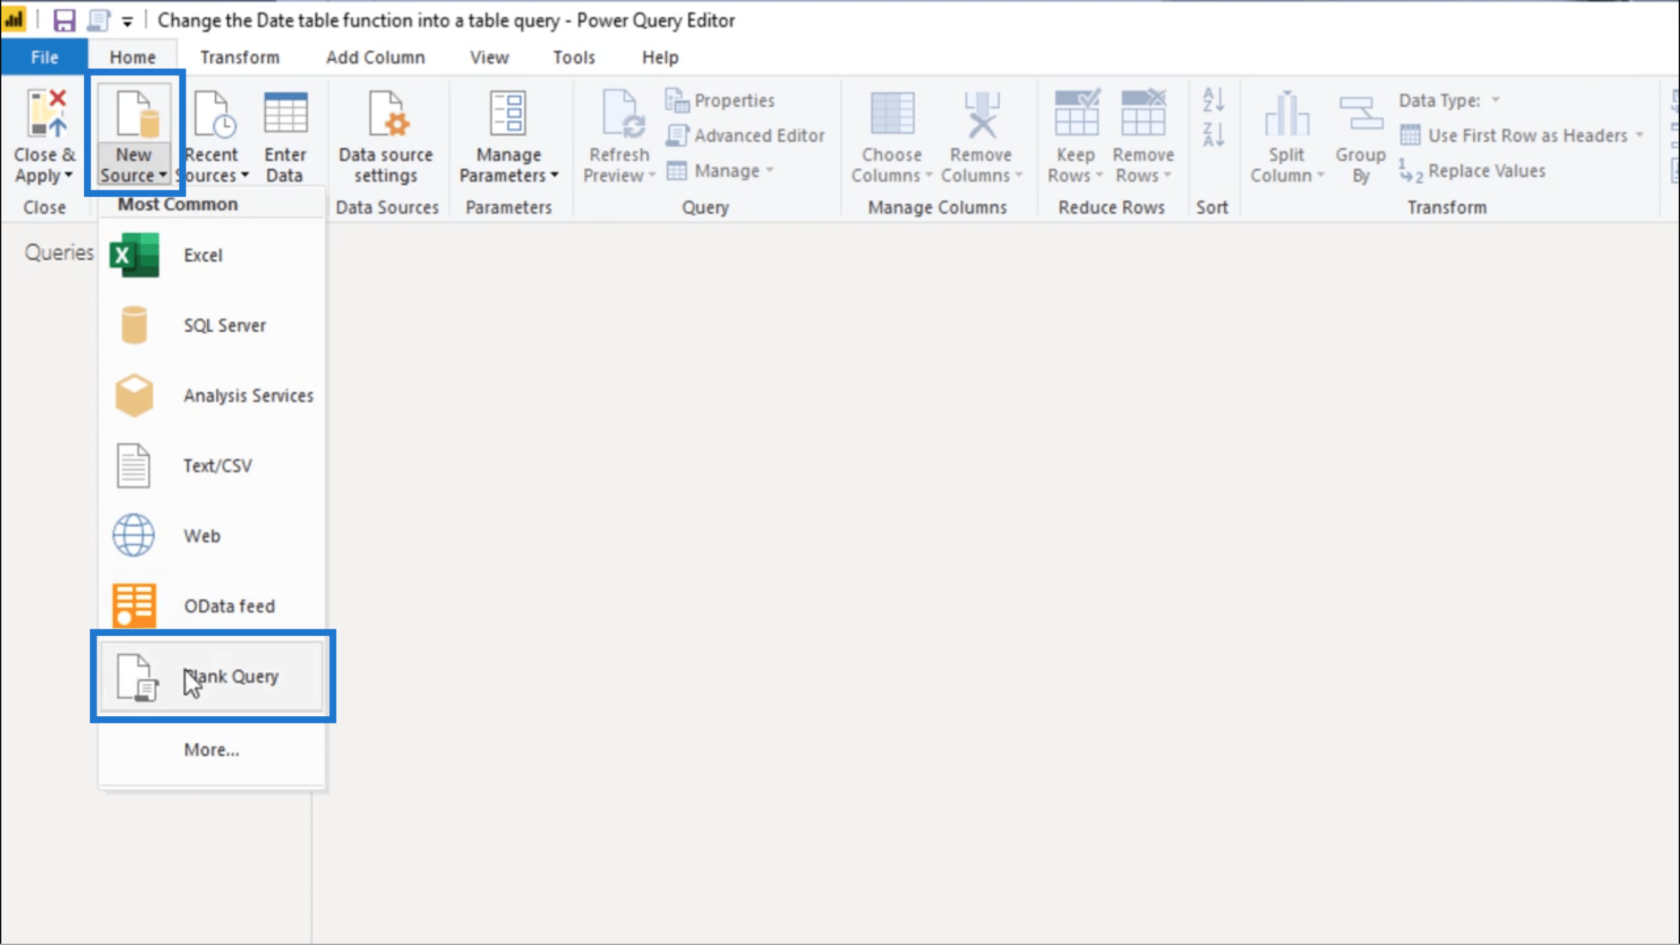1680x945 pixels.
Task: Click the Queries pane label
Action: click(59, 252)
